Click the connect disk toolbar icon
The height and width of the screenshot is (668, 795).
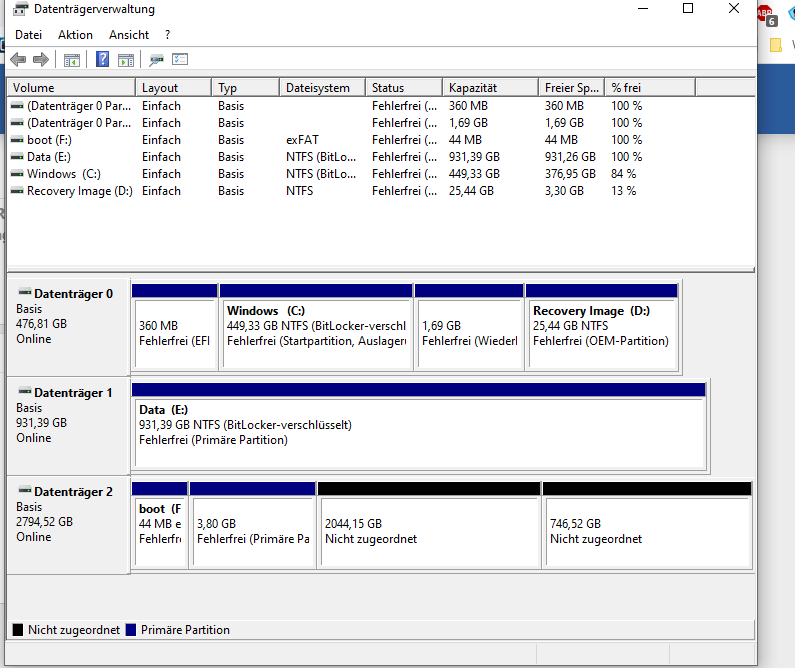(x=156, y=60)
